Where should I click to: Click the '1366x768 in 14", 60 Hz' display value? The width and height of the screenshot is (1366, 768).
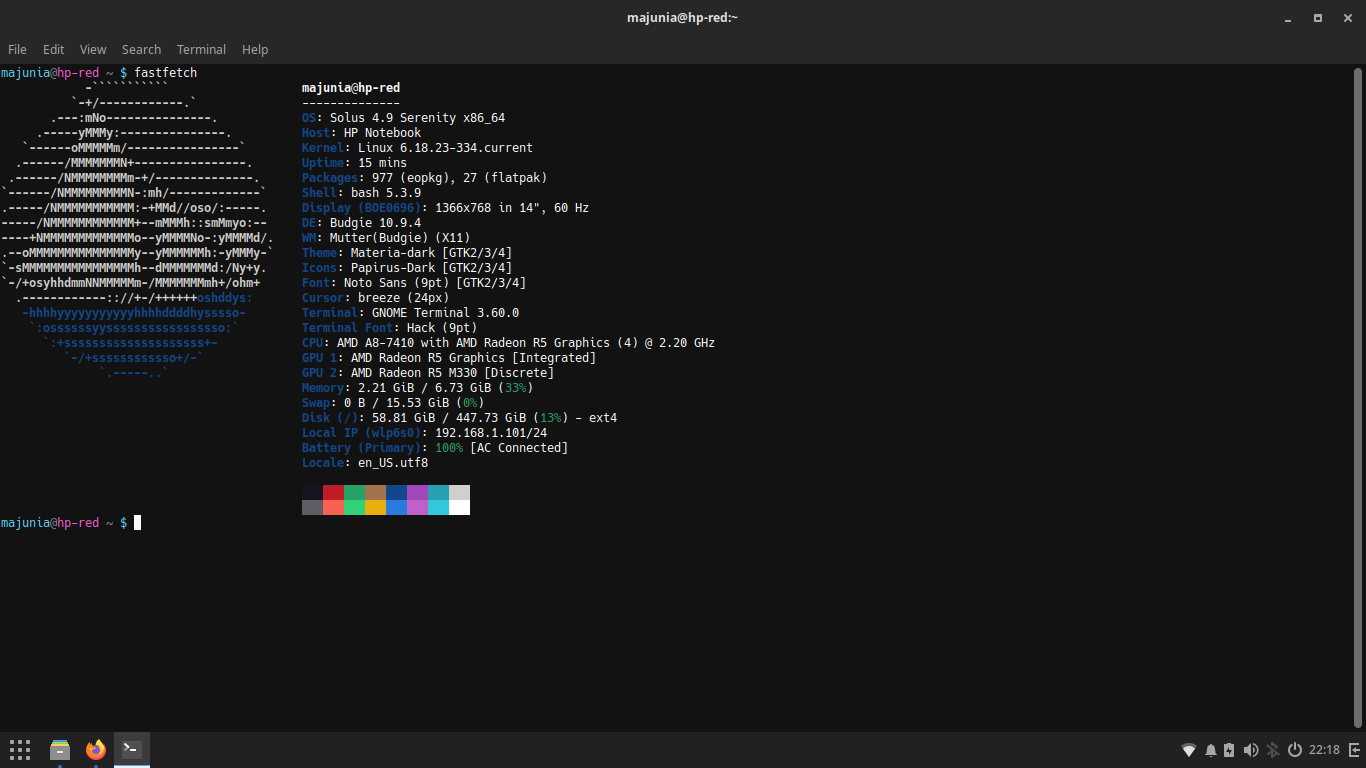point(512,208)
